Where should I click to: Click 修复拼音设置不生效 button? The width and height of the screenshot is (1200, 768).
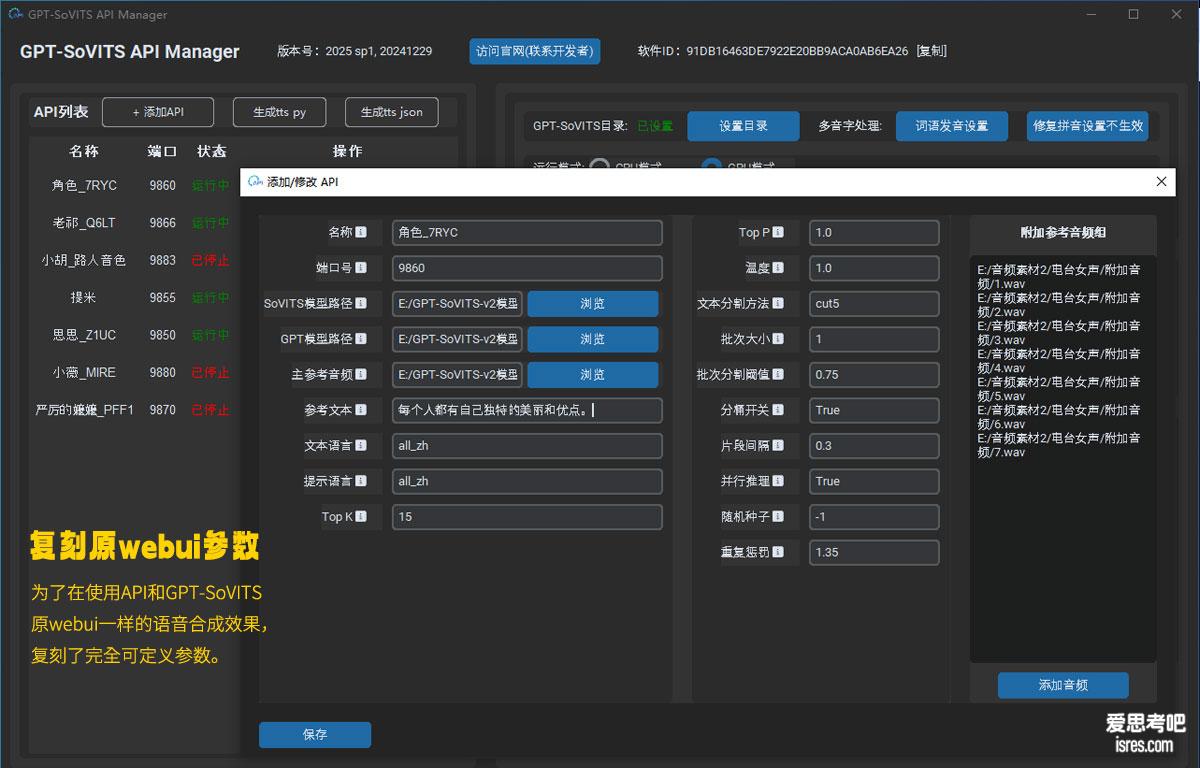pos(1088,126)
